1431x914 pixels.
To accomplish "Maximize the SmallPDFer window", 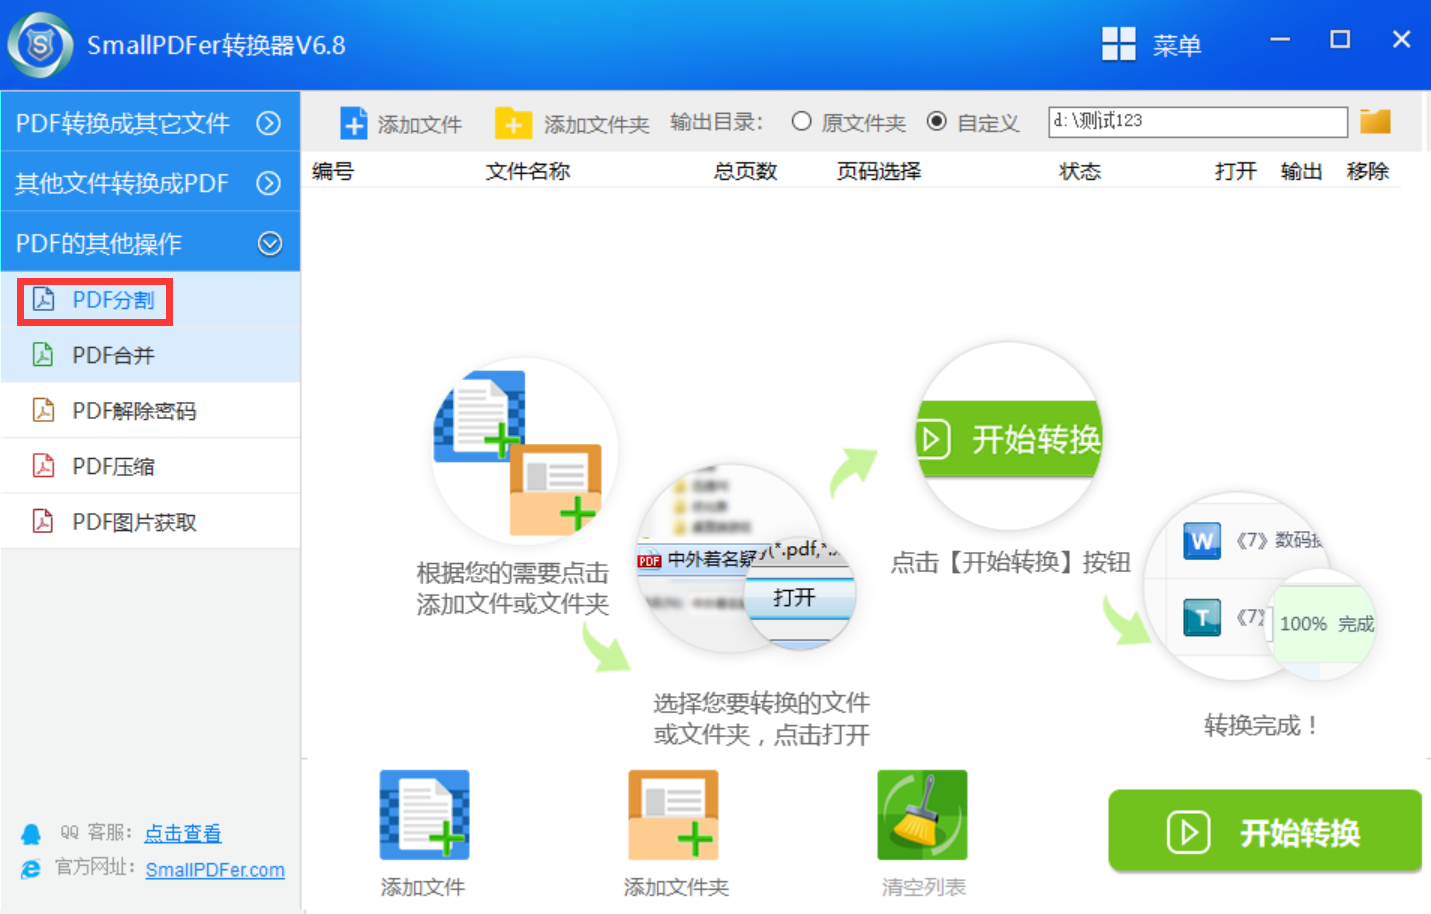I will click(1340, 39).
